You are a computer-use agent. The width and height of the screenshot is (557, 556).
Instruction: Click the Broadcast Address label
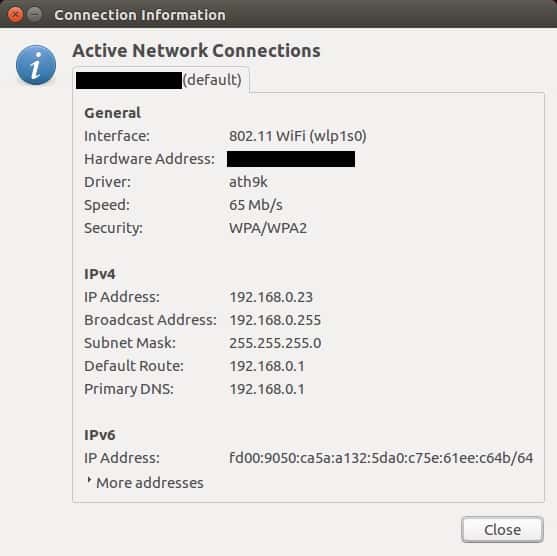pyautogui.click(x=150, y=320)
